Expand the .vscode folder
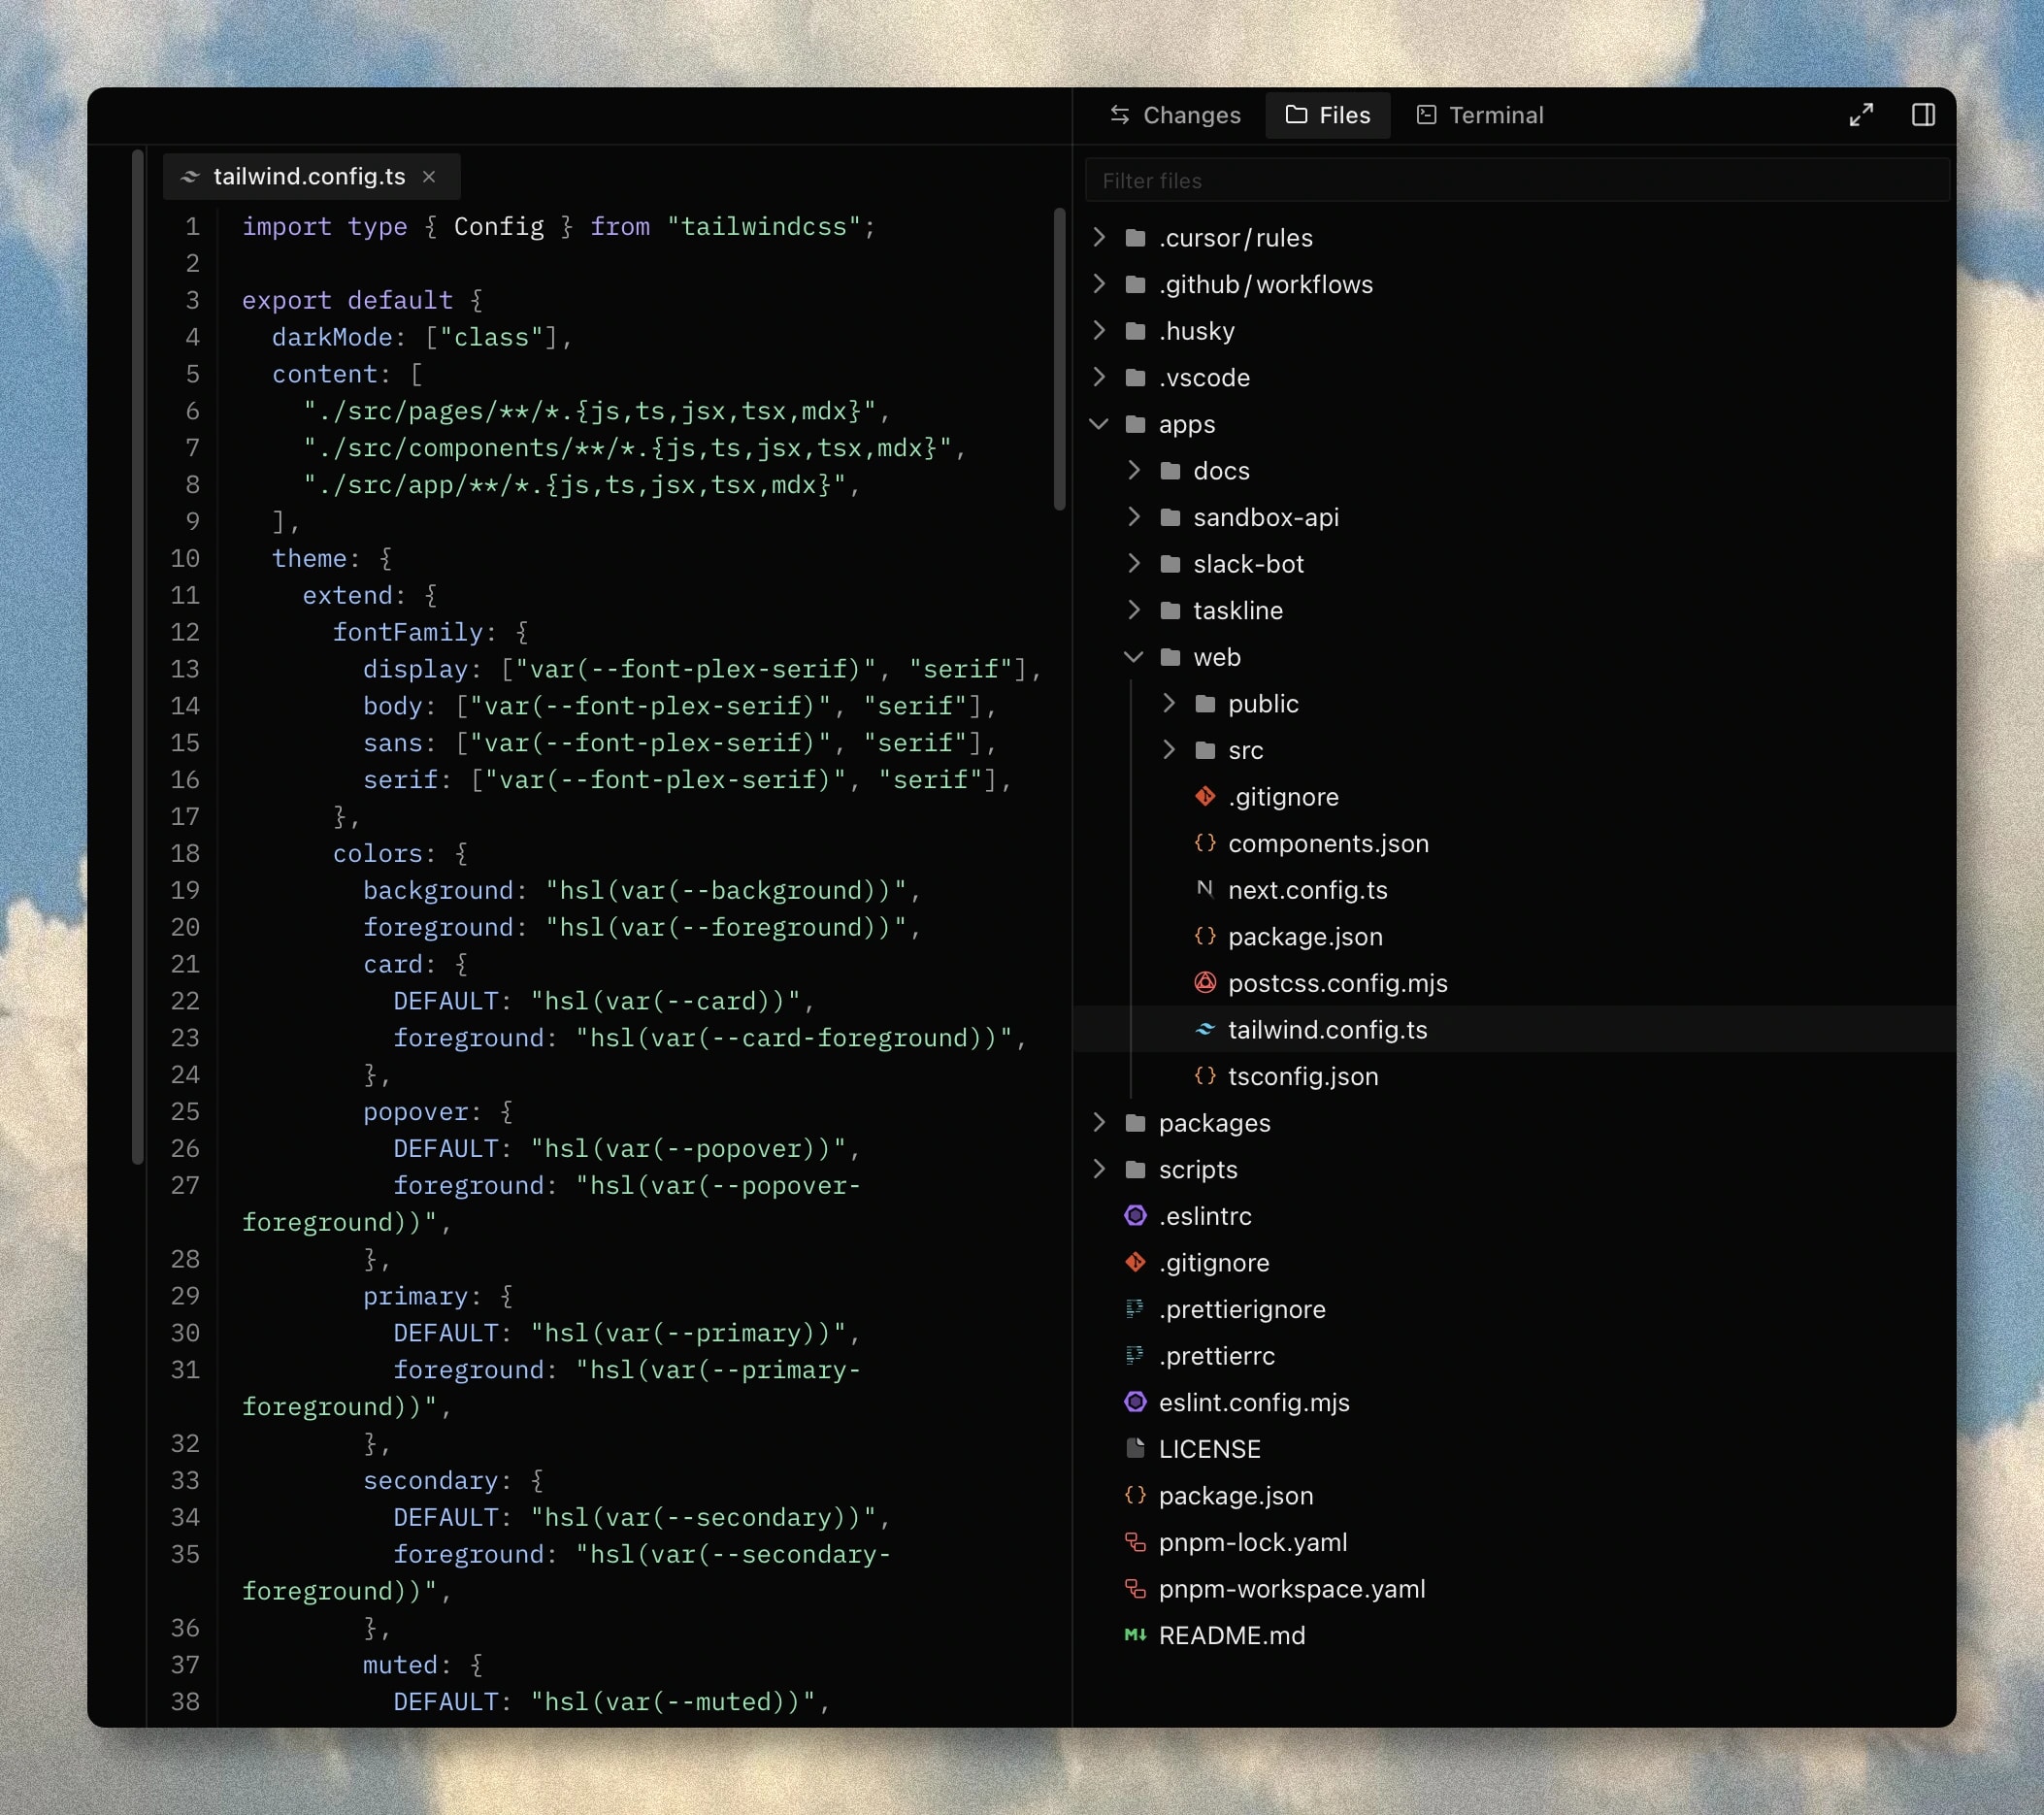The image size is (2044, 1815). pos(1099,377)
